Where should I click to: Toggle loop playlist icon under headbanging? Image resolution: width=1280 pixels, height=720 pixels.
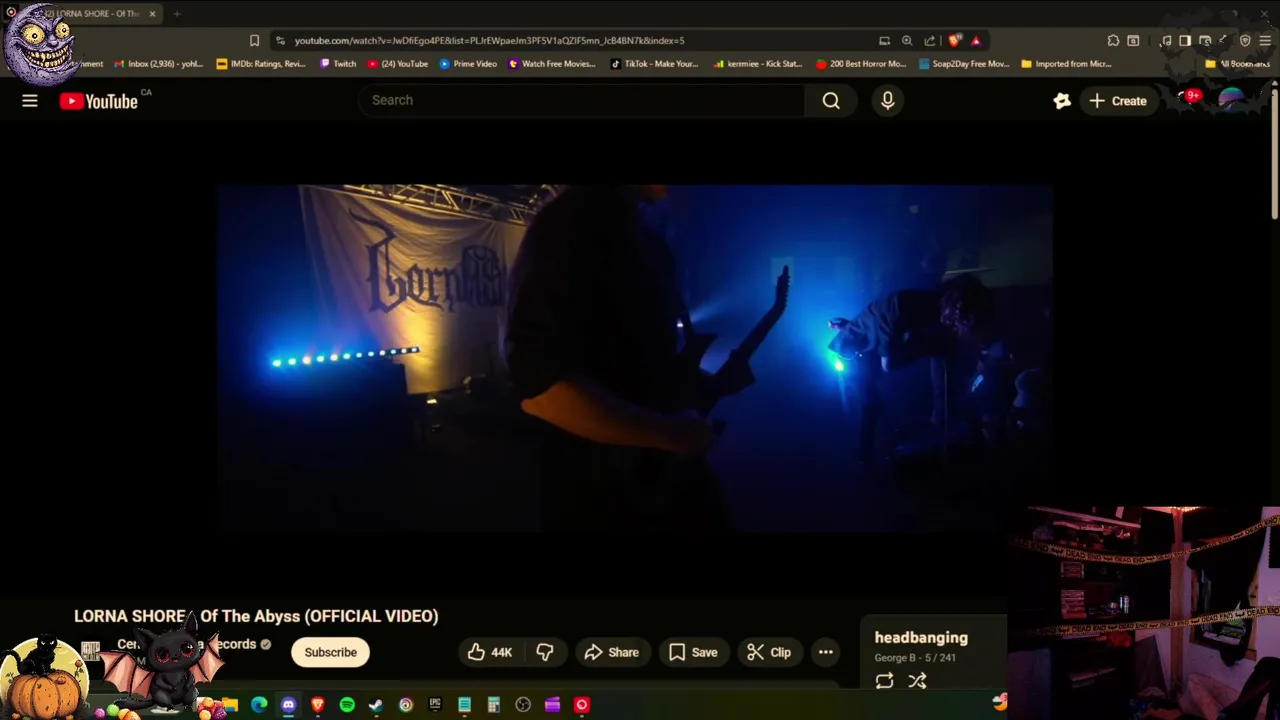pyautogui.click(x=884, y=681)
